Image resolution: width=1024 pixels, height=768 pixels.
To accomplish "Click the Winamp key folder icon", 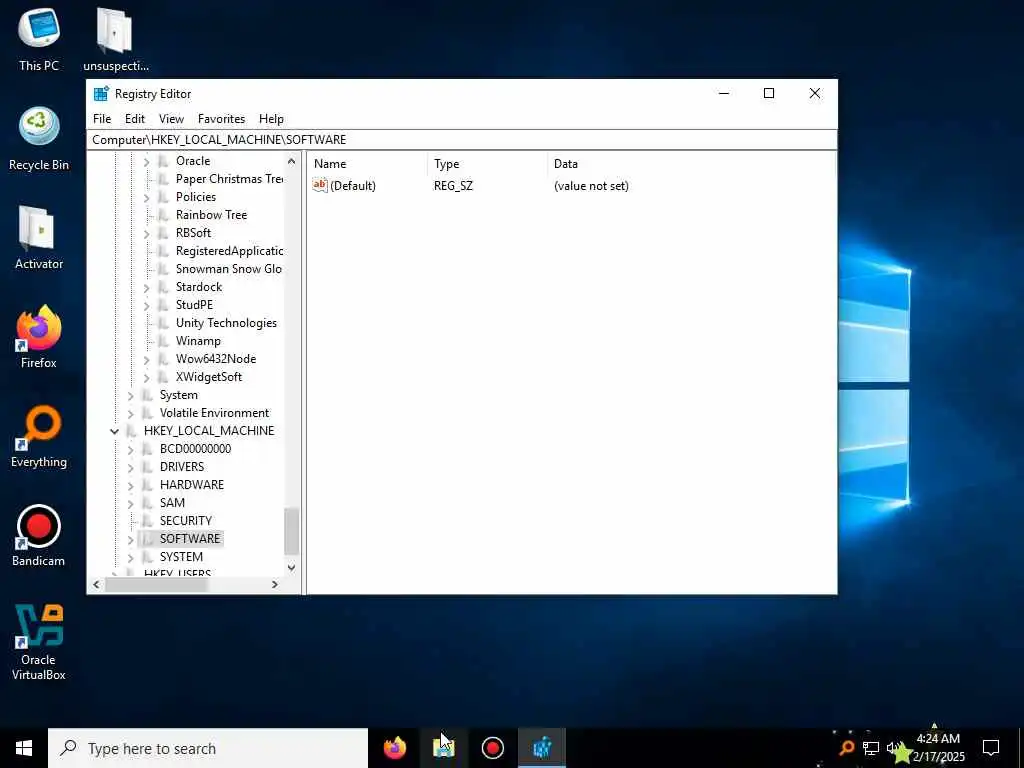I will click(164, 341).
